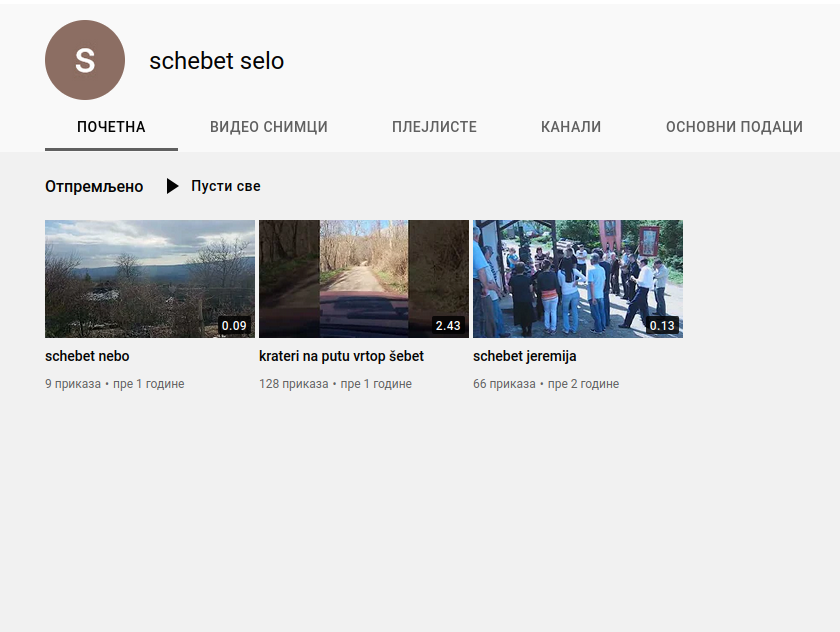Click the '9 приказа • пре 1 године' text
Viewport: 840px width, 632px height.
pos(115,384)
